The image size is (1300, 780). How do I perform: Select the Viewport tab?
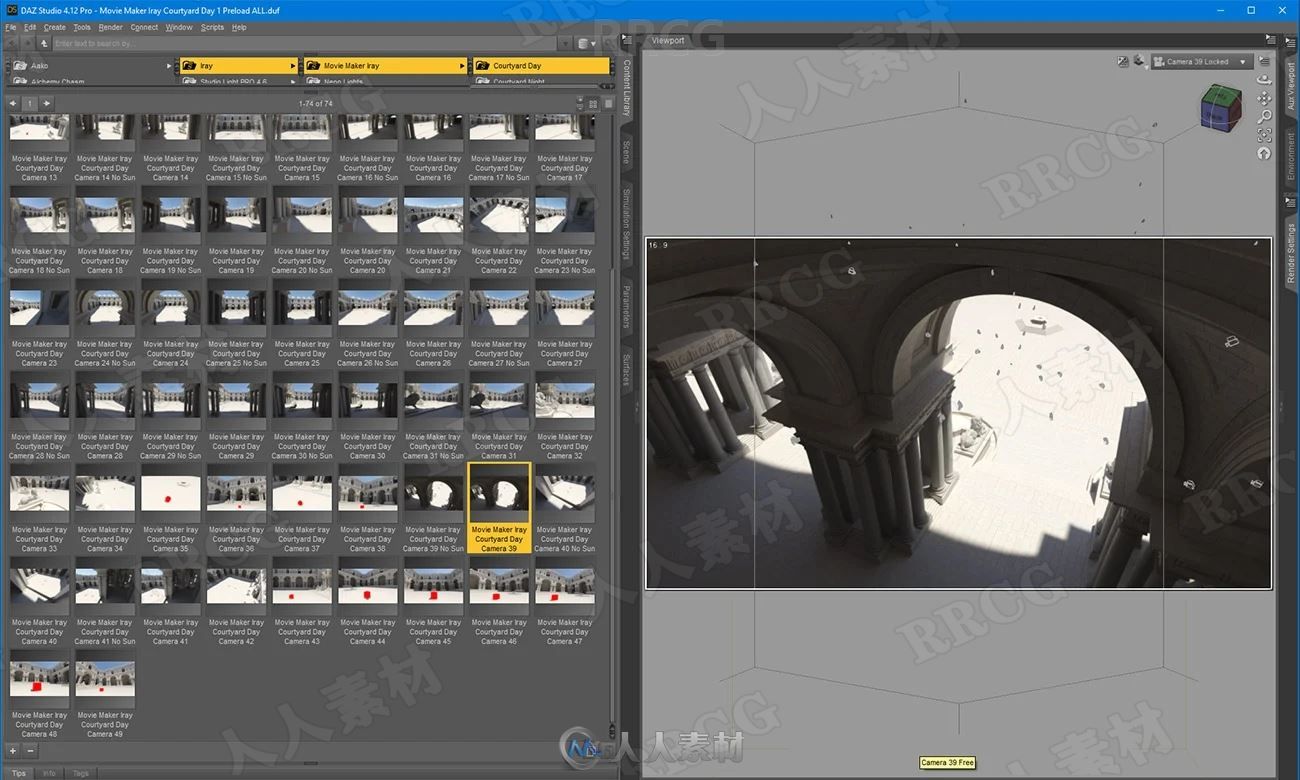668,41
